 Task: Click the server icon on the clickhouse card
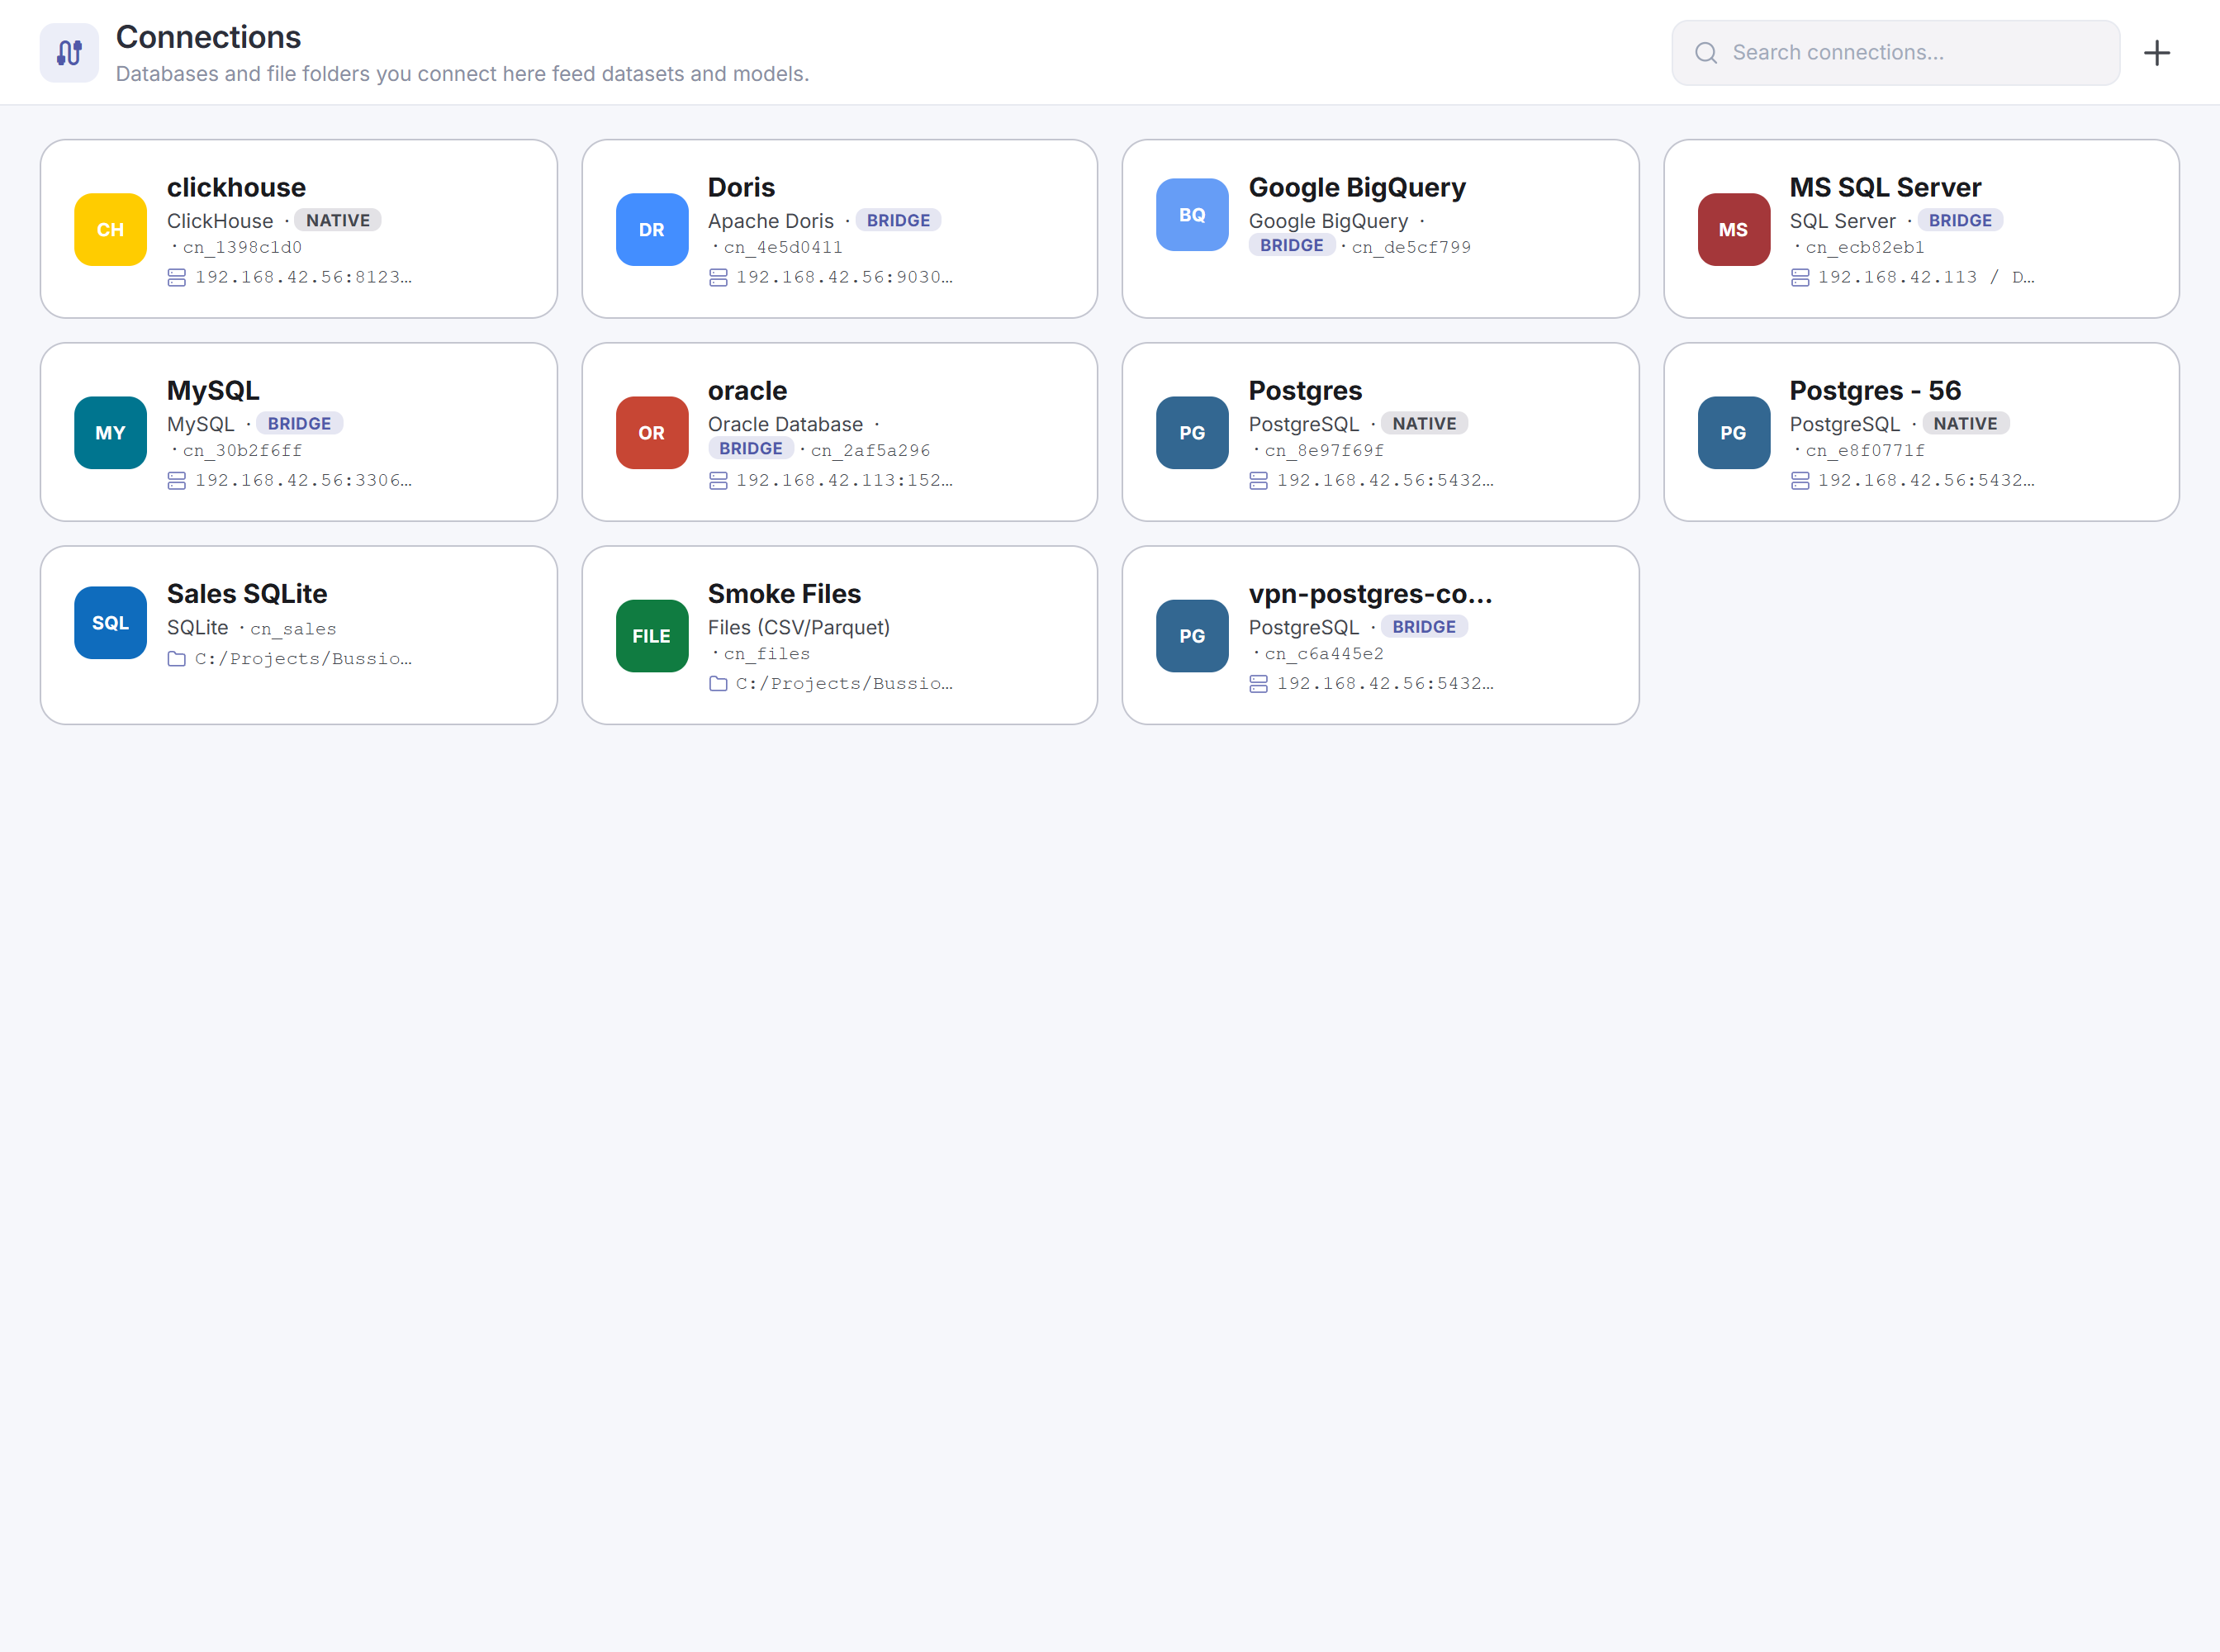pos(177,278)
